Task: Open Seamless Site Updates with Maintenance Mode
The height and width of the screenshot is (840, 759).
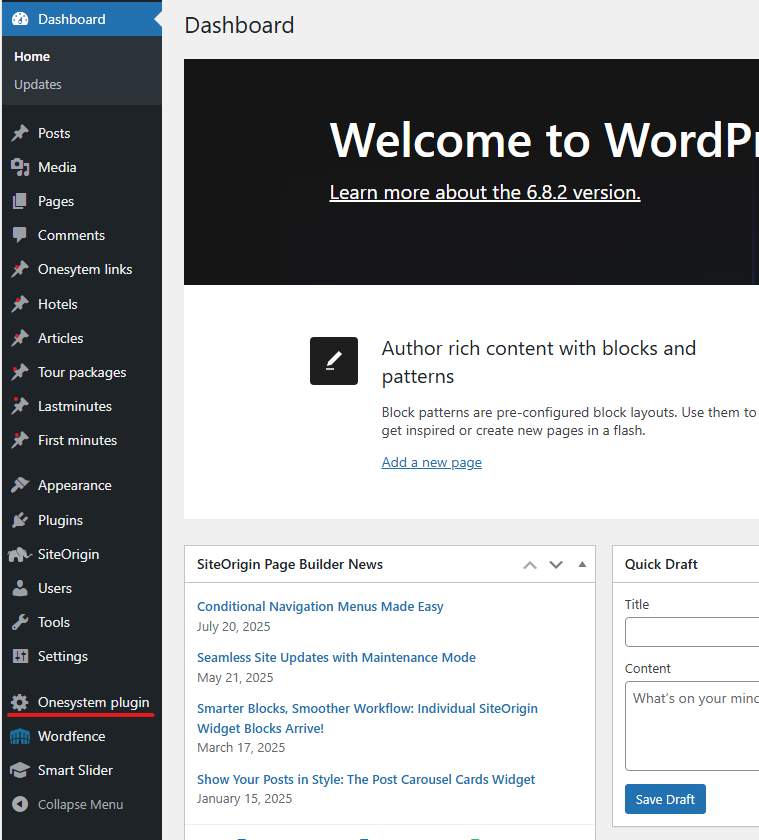Action: point(336,657)
